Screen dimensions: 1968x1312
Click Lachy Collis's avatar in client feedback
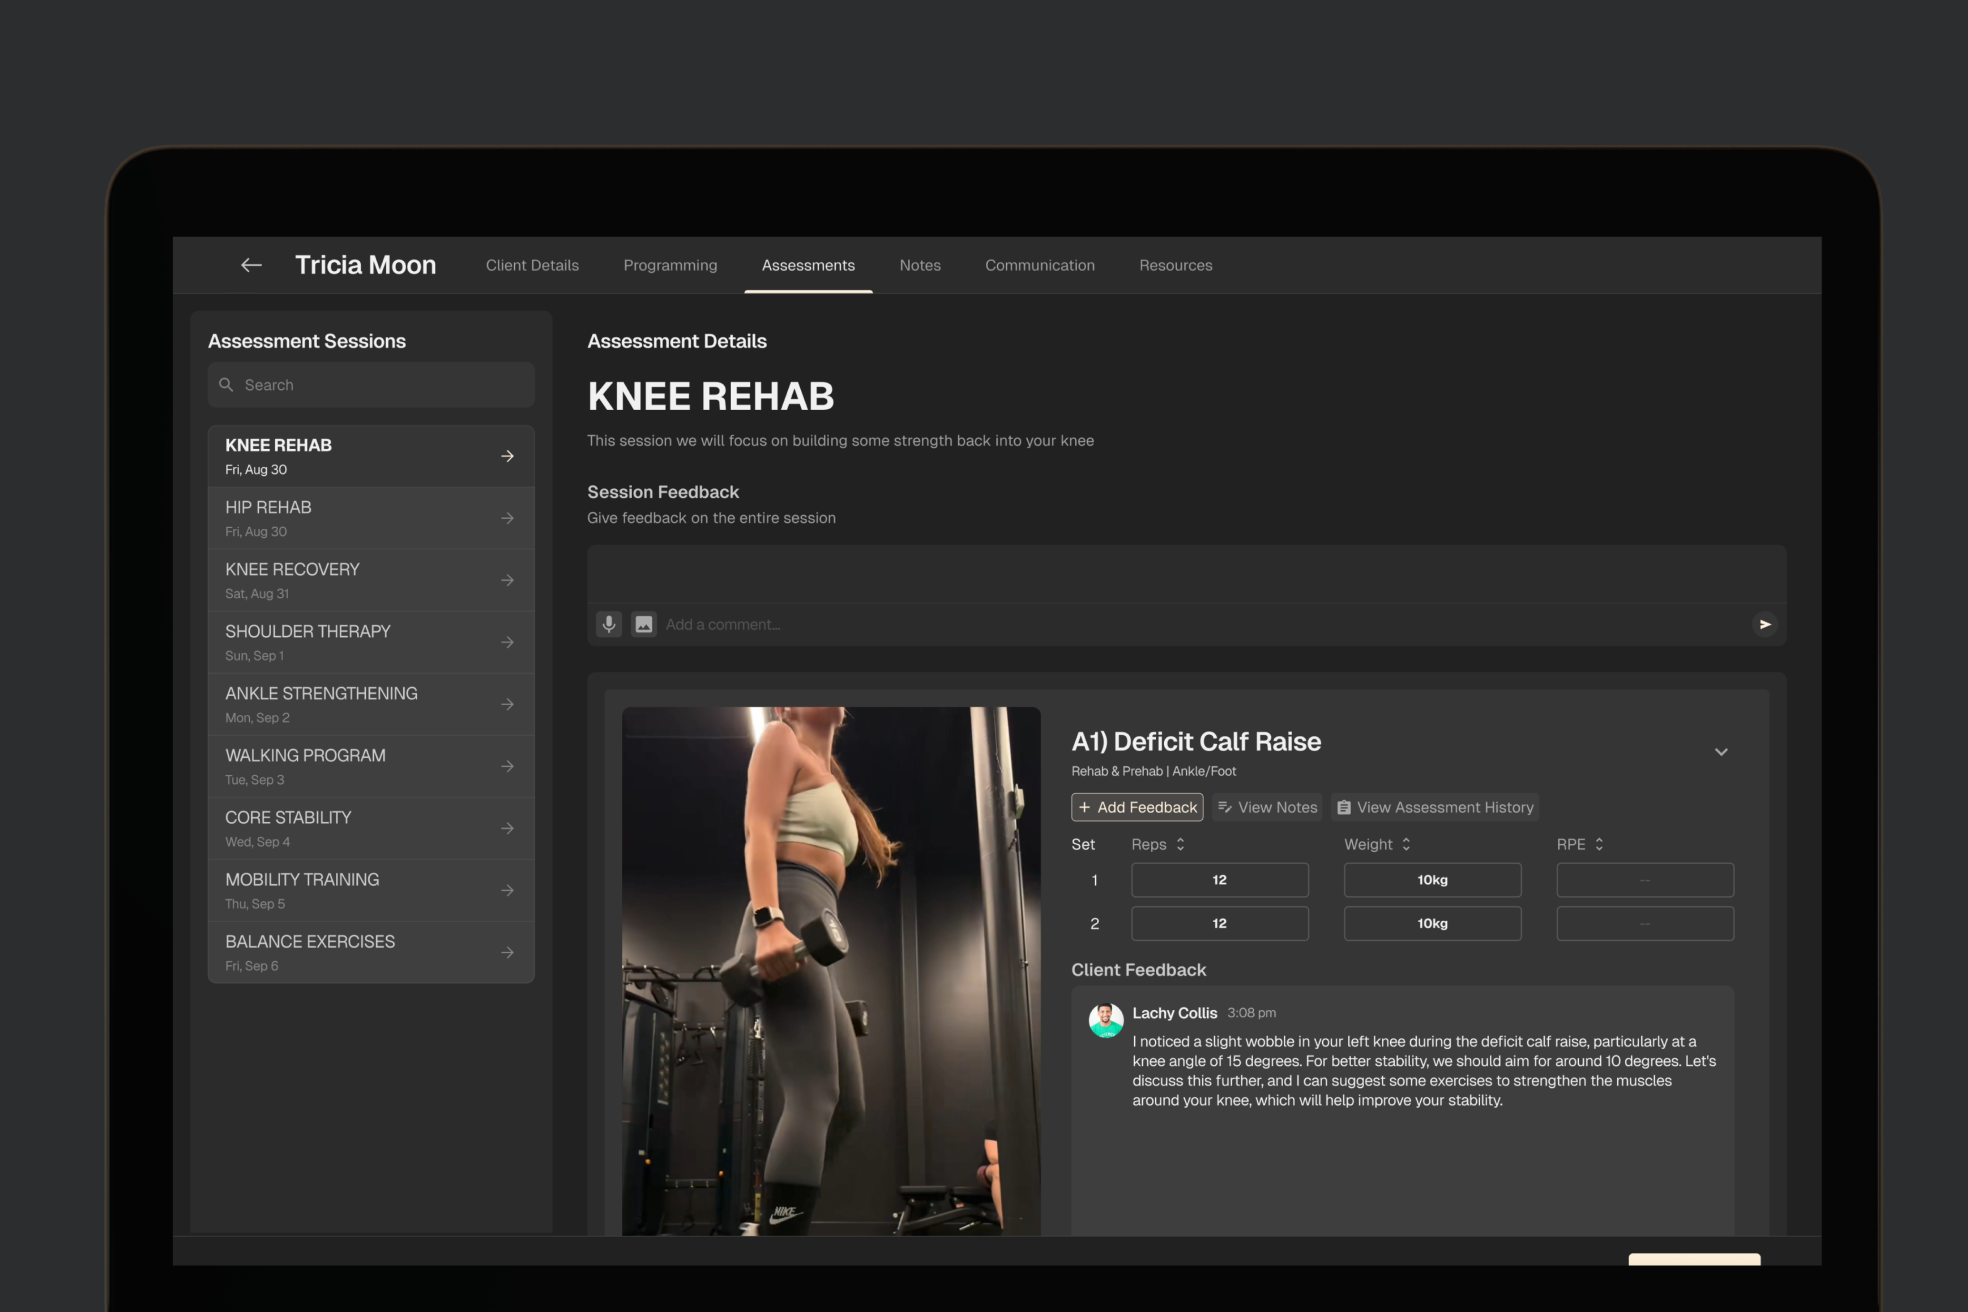[1105, 1020]
